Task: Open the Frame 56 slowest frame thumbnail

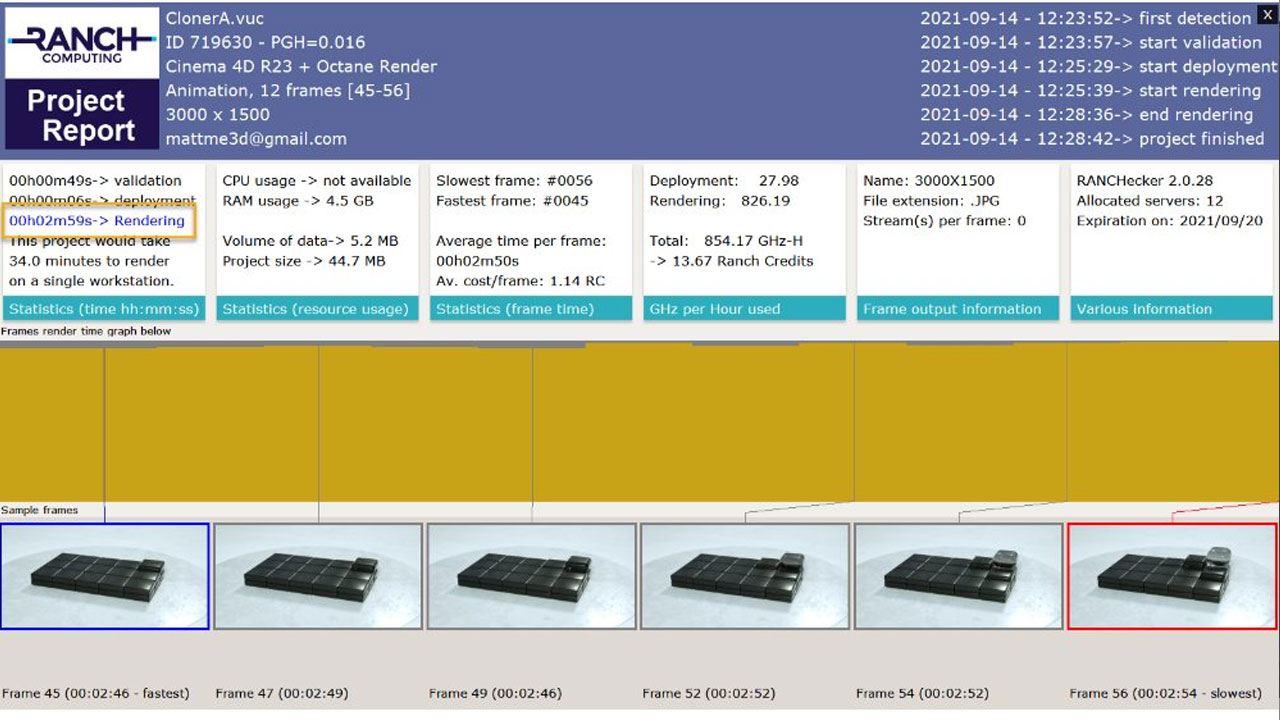Action: tap(1173, 576)
